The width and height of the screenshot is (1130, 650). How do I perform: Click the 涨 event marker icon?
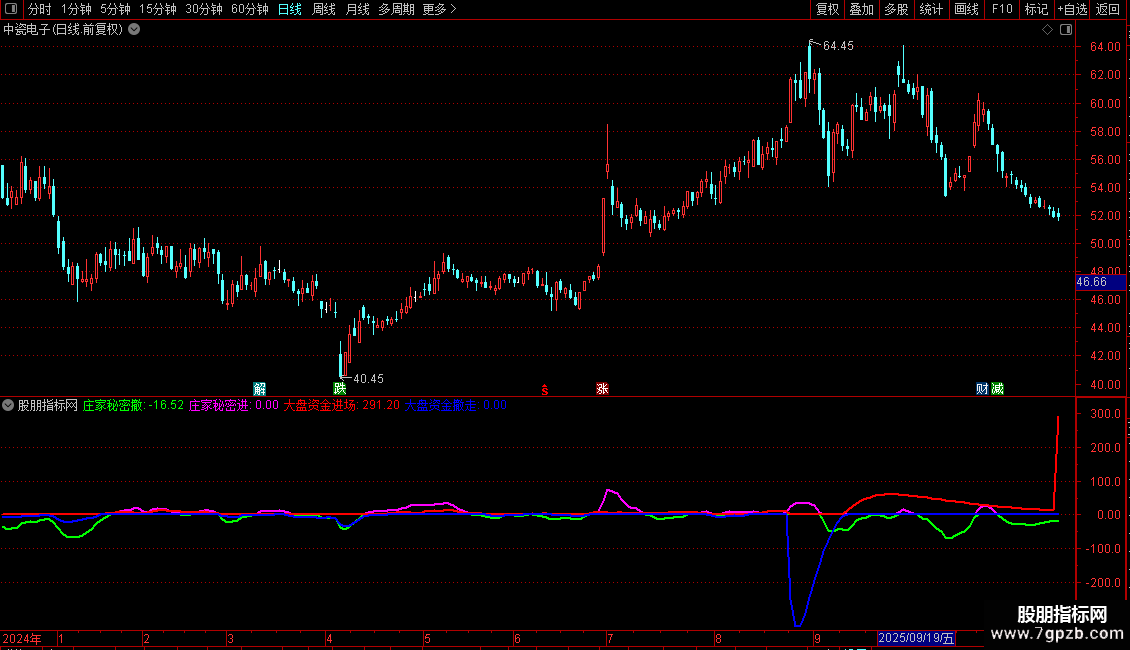coord(602,389)
